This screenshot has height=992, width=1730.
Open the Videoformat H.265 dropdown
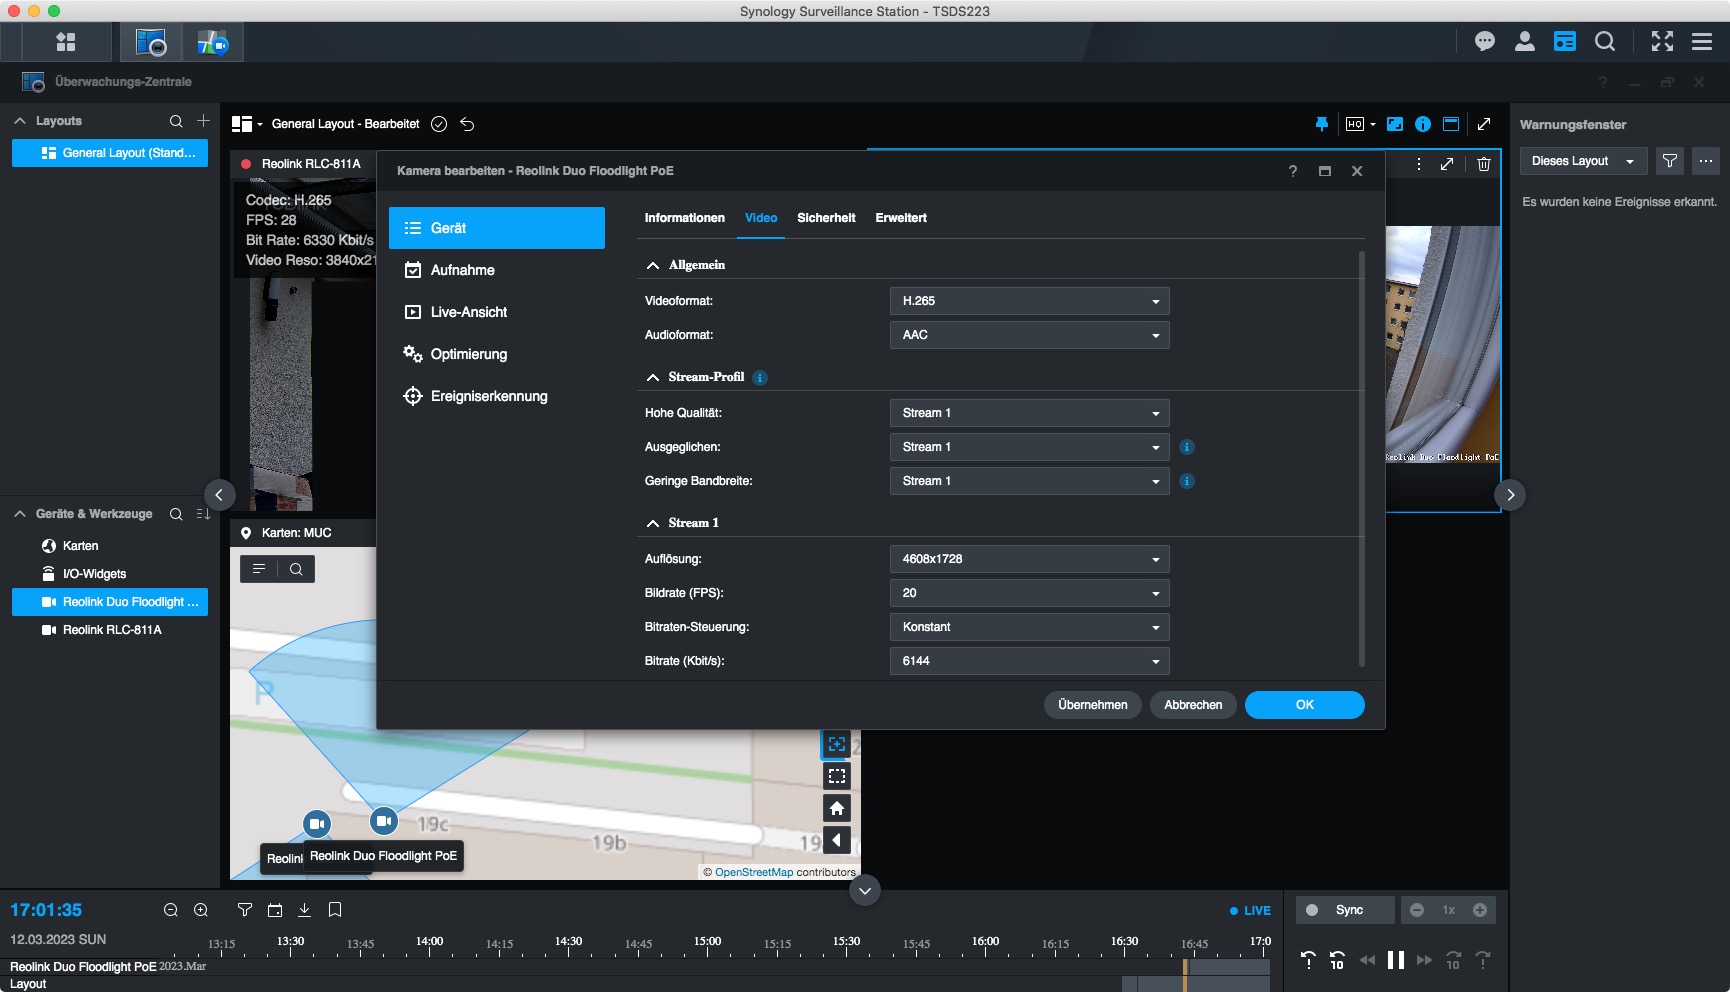1028,301
